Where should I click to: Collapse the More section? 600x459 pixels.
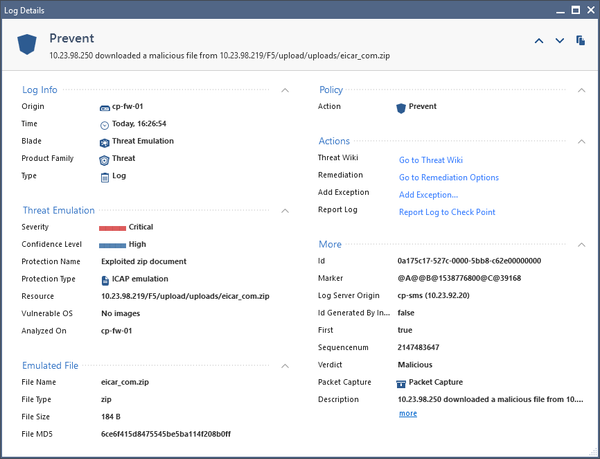pos(582,245)
